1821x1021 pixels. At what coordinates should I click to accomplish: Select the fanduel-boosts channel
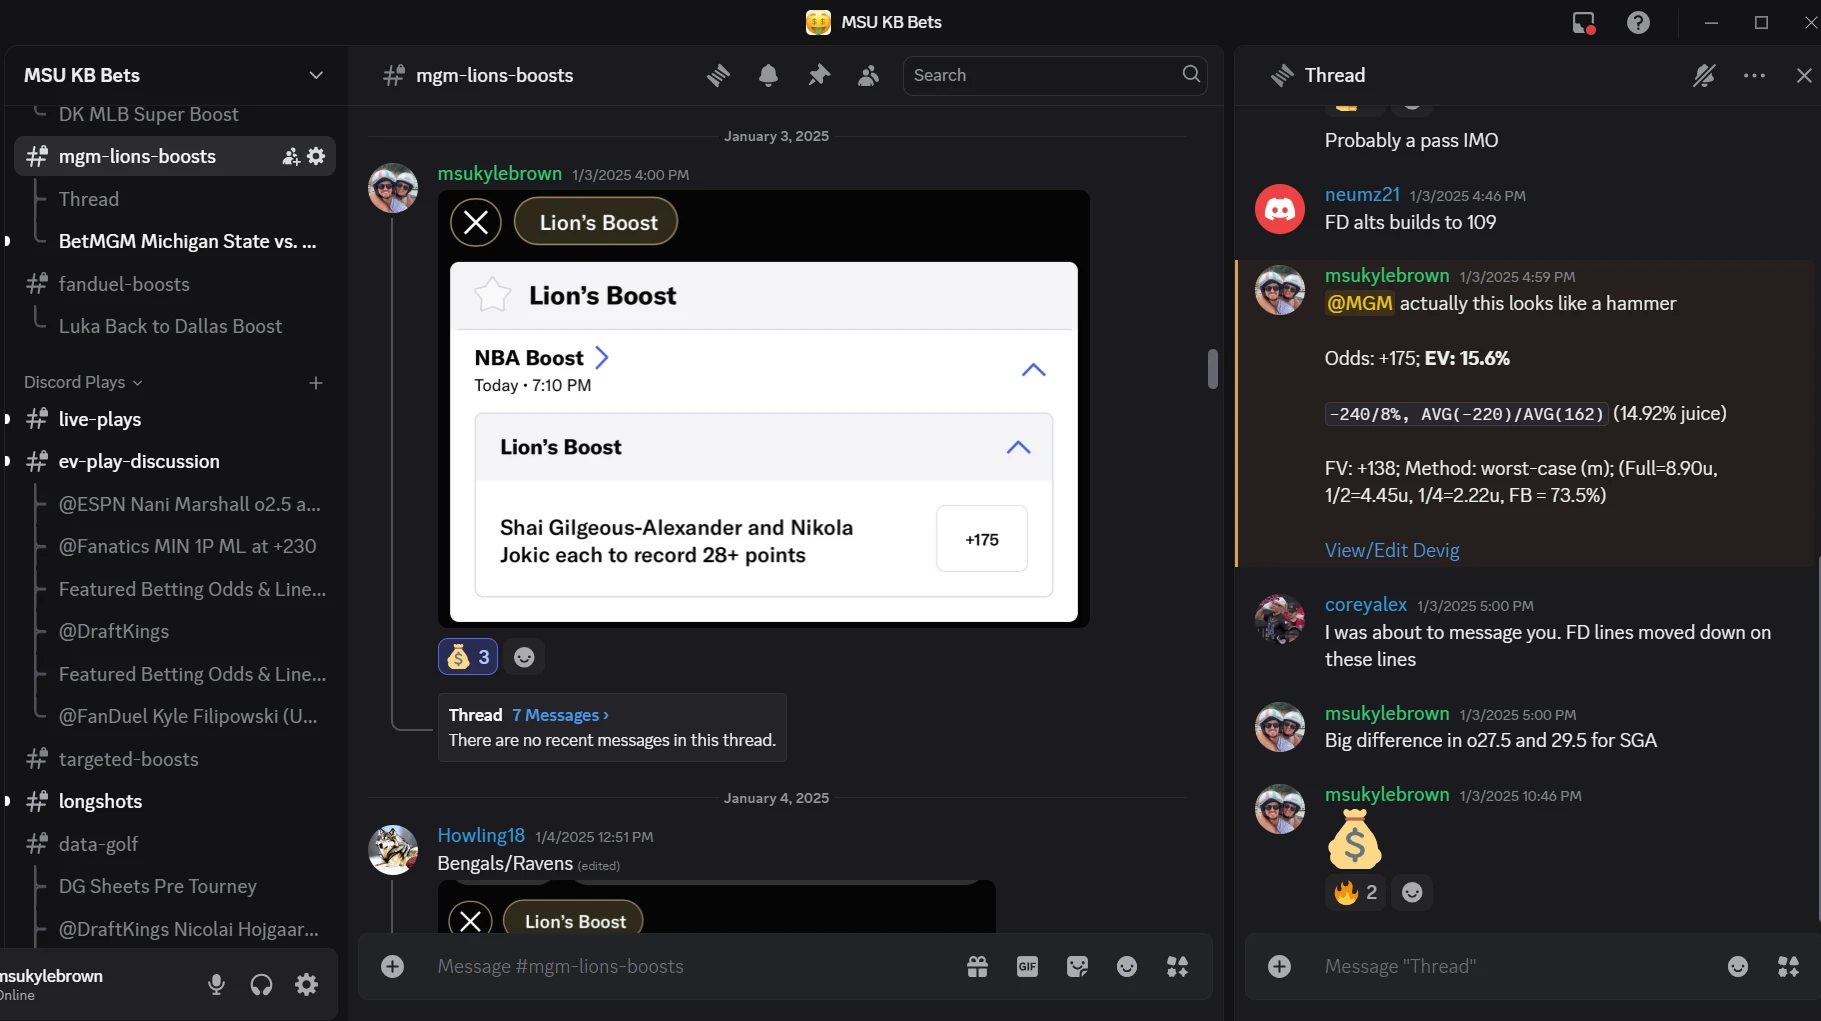(x=175, y=284)
